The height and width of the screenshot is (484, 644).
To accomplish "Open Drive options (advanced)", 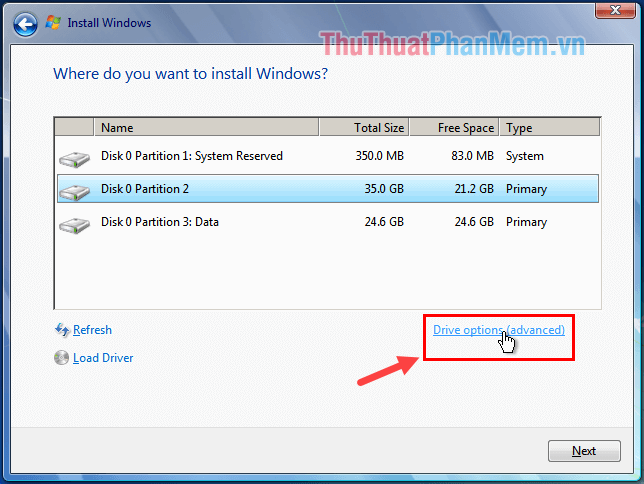I will click(x=499, y=330).
